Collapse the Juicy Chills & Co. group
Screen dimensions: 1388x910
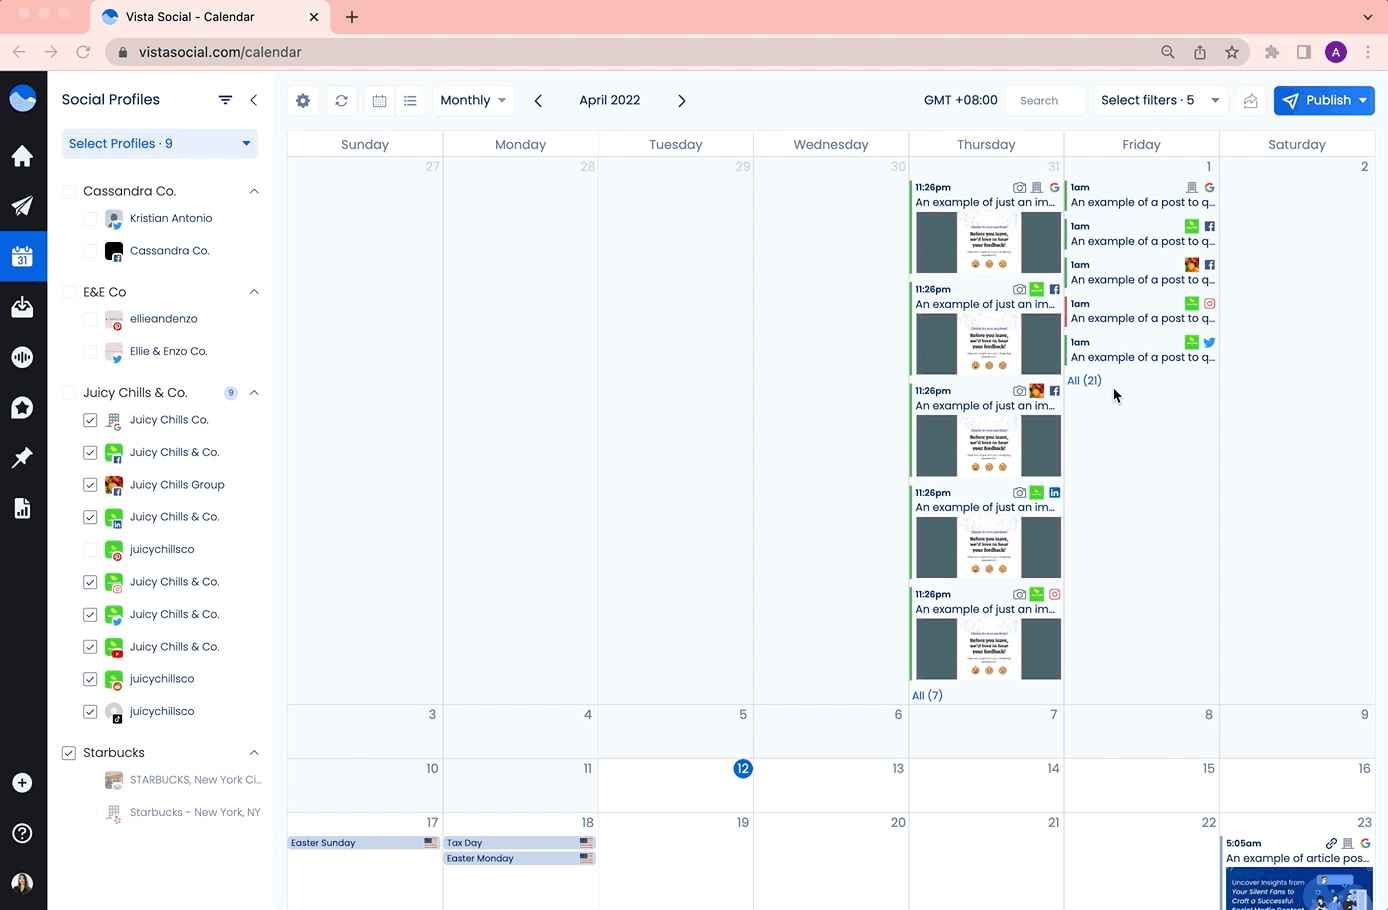[x=254, y=393]
